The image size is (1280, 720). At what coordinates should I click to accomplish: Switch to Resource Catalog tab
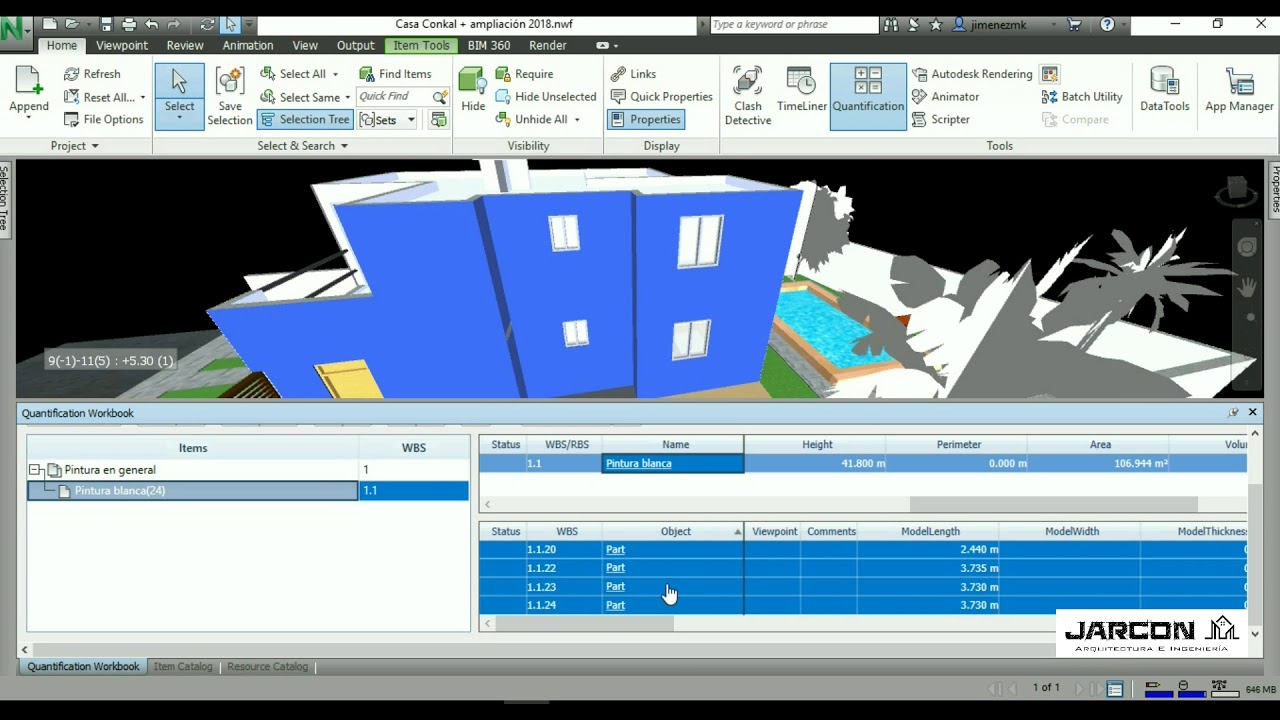click(267, 666)
